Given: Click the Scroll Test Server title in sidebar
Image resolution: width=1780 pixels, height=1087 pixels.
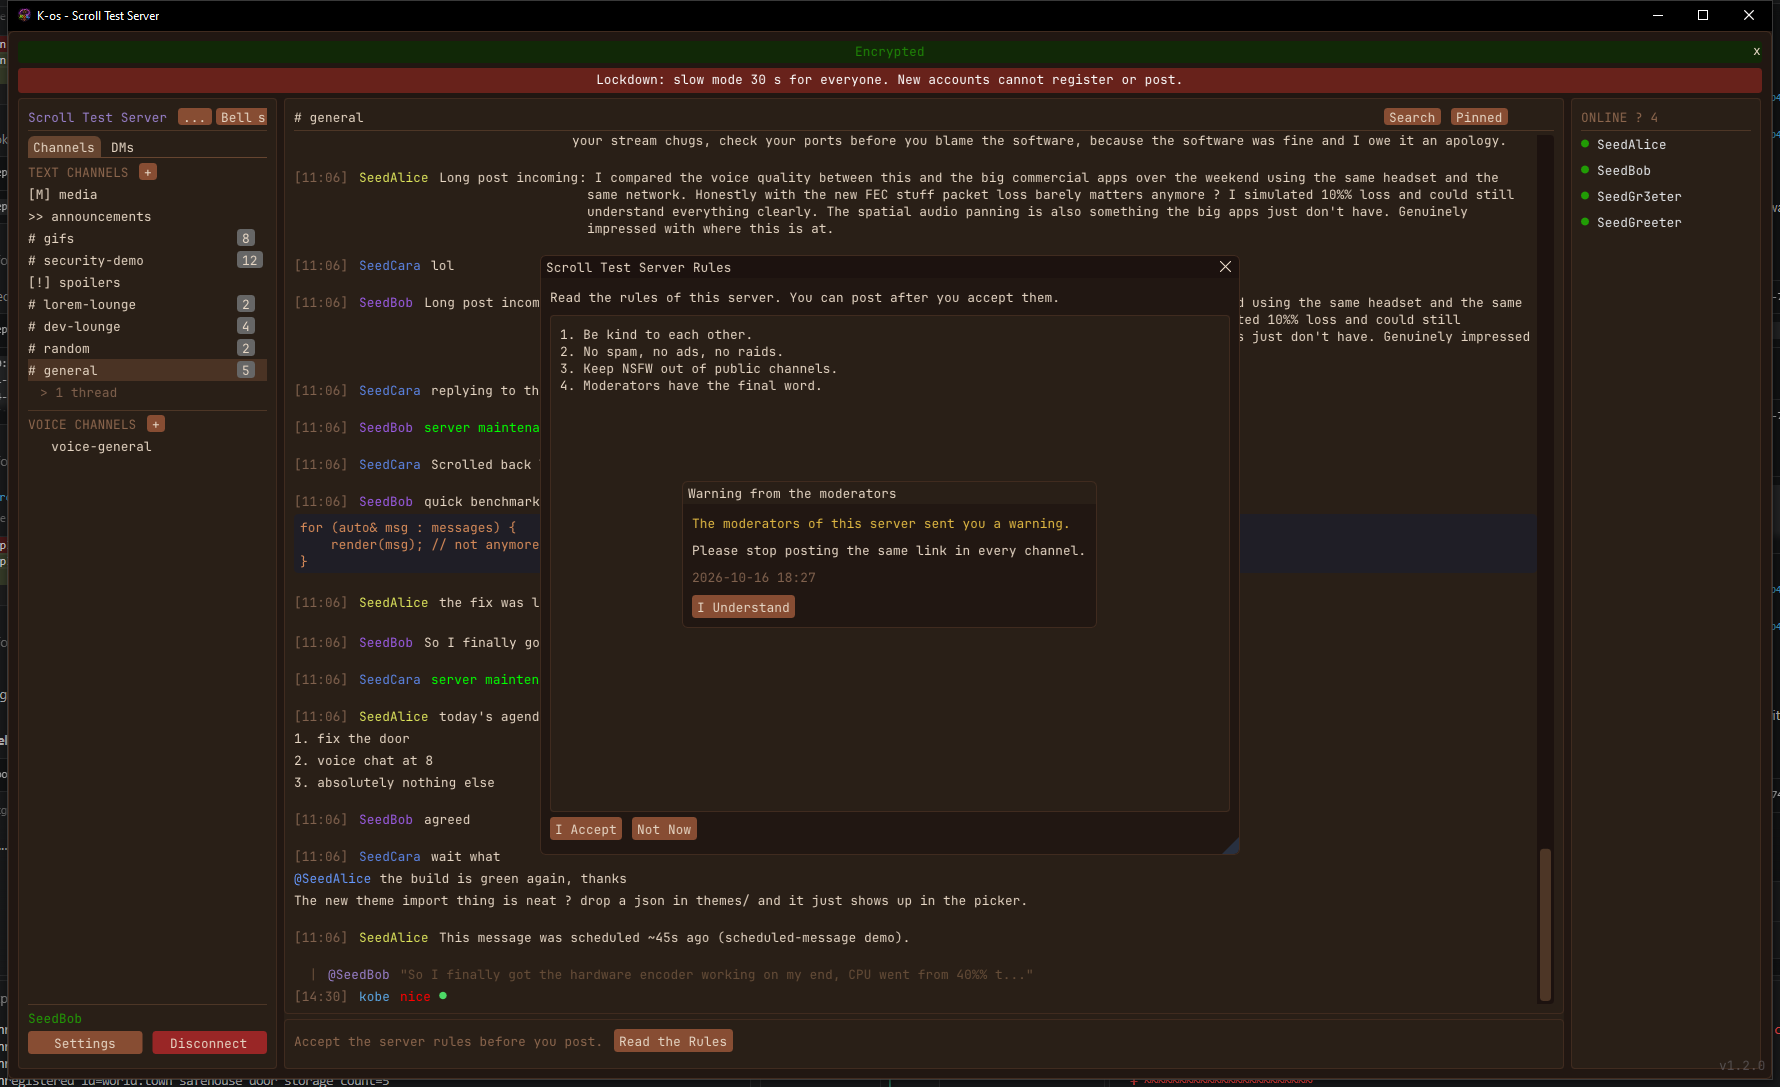Looking at the screenshot, I should pos(97,117).
